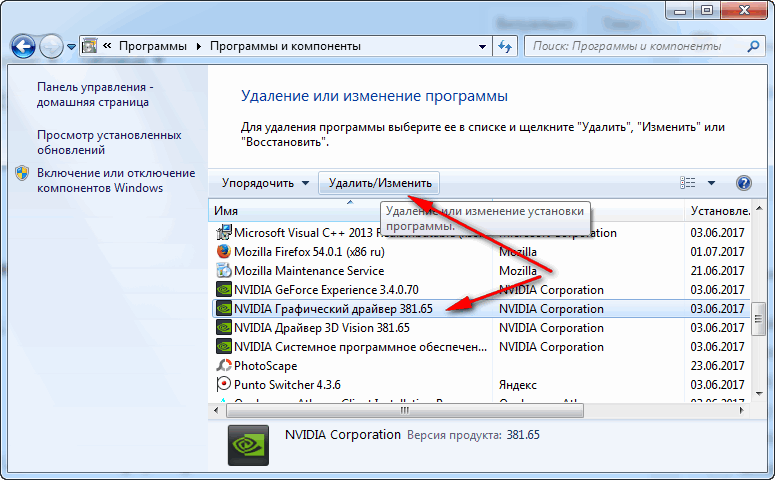
Task: Open "Панель управления - домашняя страница" link
Action: click(x=95, y=94)
